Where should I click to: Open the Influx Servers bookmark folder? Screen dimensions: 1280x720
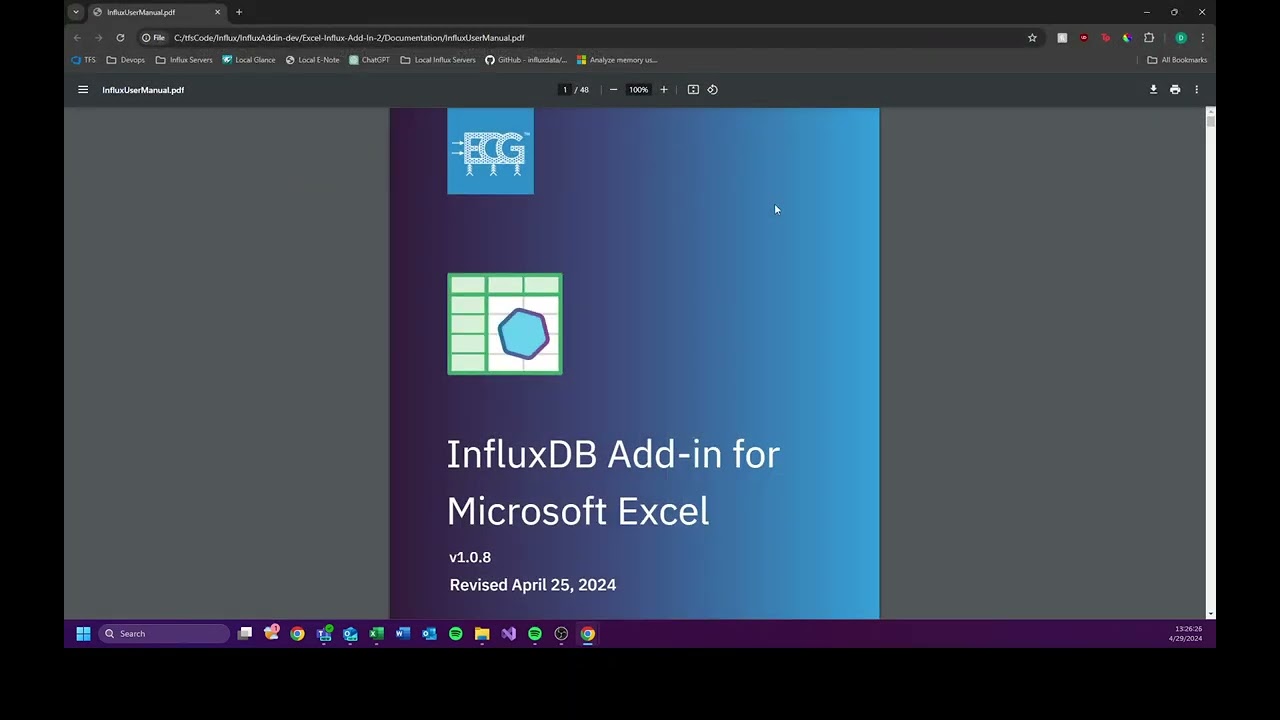[184, 60]
